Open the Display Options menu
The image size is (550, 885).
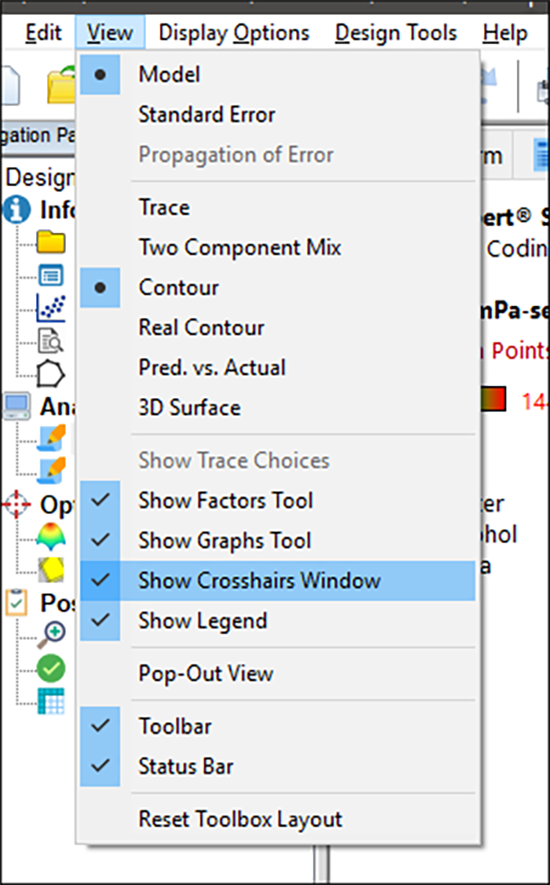(234, 33)
